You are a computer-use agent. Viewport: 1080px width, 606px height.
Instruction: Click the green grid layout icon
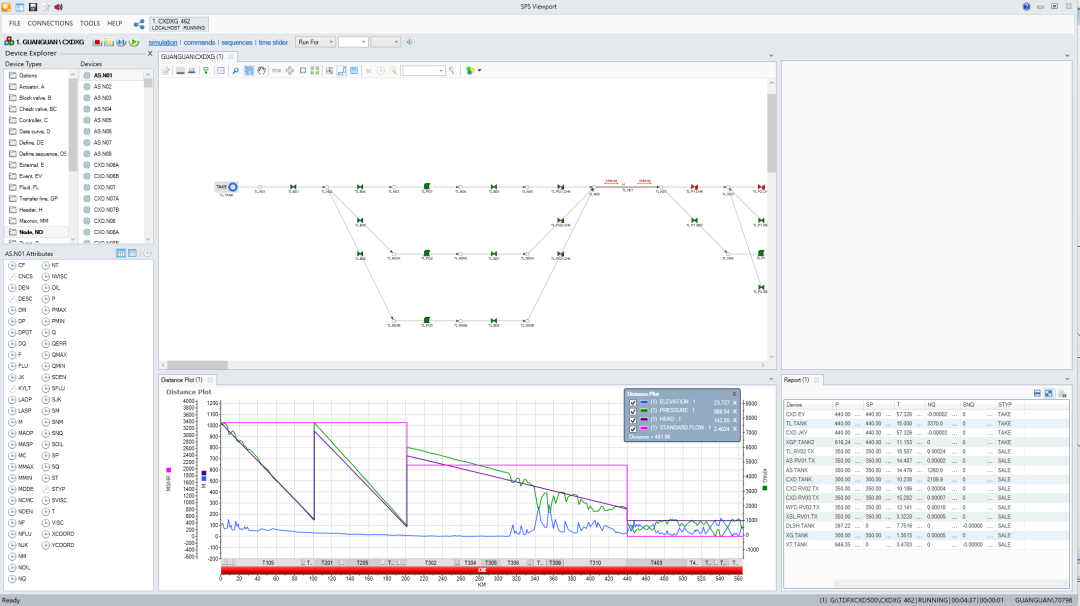click(x=315, y=70)
